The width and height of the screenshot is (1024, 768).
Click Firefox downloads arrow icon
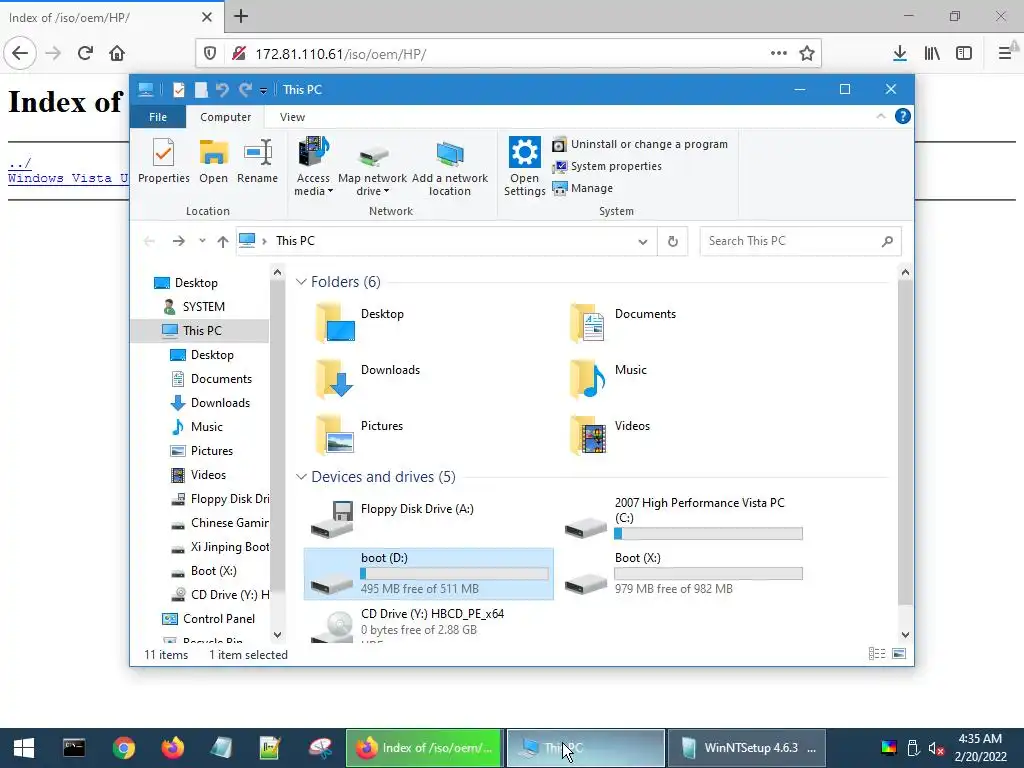[900, 54]
